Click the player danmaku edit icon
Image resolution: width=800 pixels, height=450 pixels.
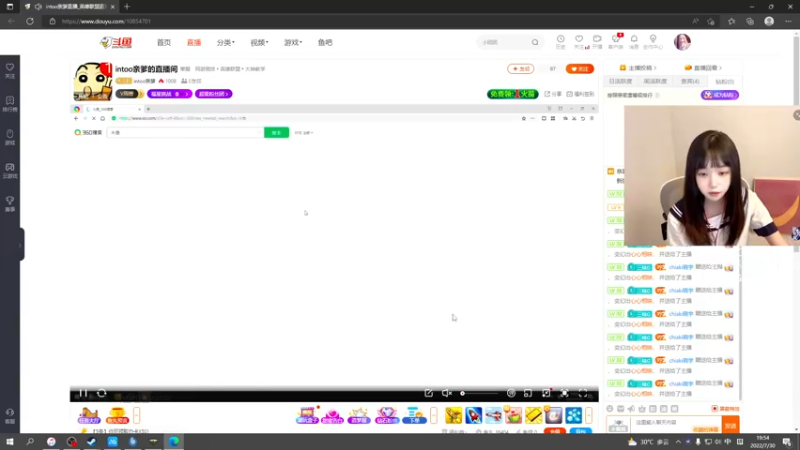coord(429,393)
